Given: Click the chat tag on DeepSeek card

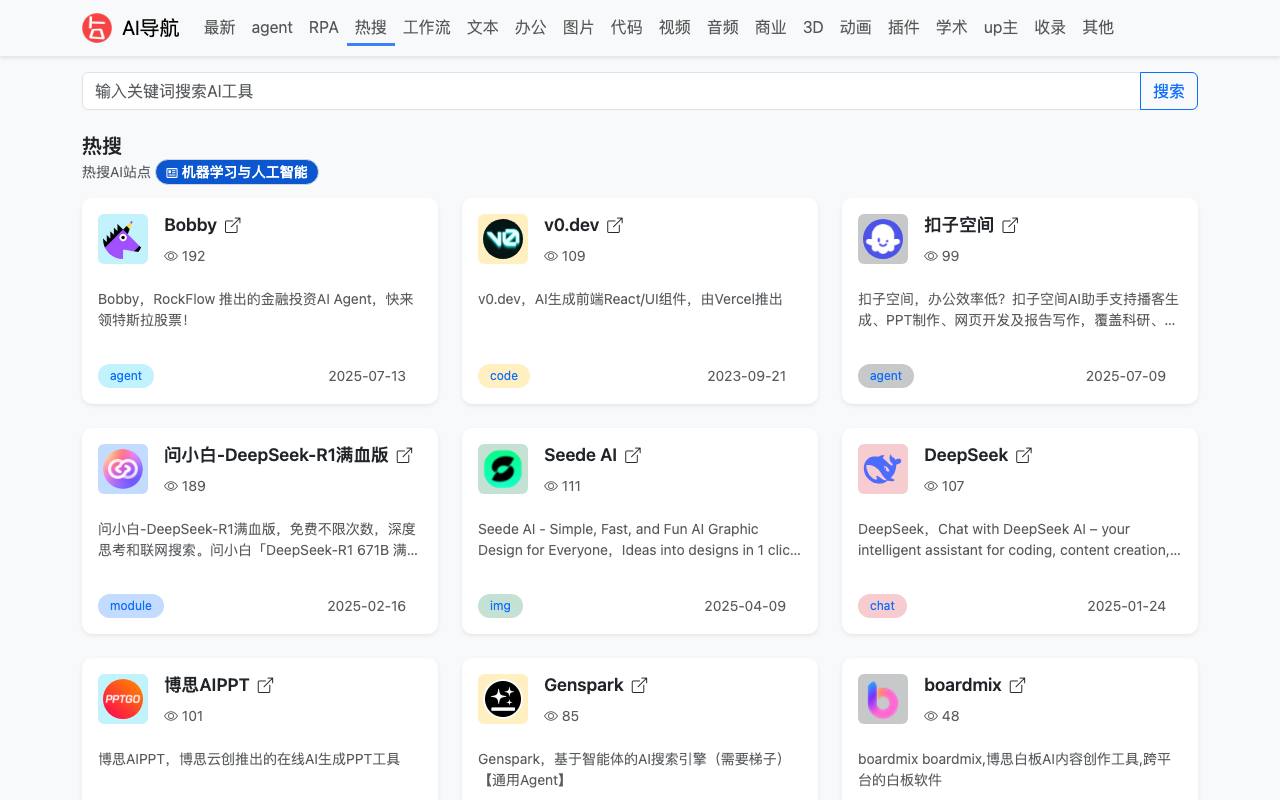Looking at the screenshot, I should point(883,606).
